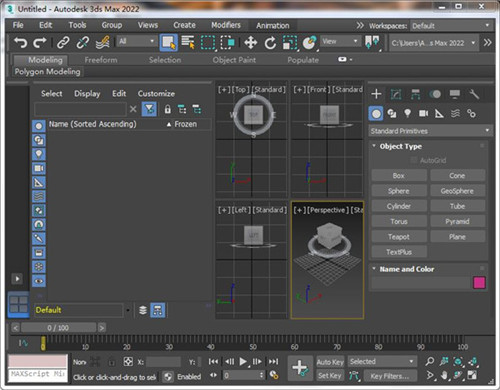
Task: Open the Customize menu in Scene Explorer
Action: click(x=156, y=94)
